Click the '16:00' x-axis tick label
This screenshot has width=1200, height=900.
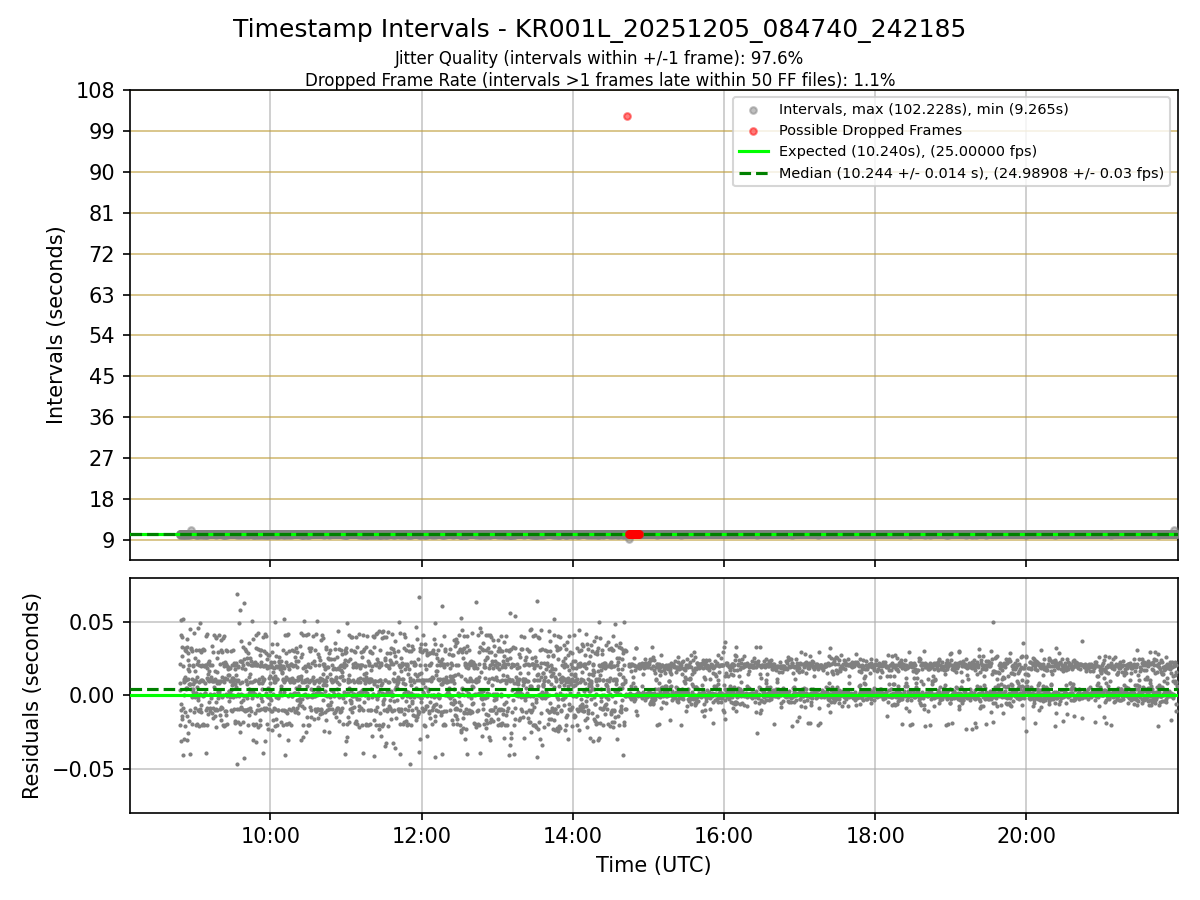coord(723,835)
